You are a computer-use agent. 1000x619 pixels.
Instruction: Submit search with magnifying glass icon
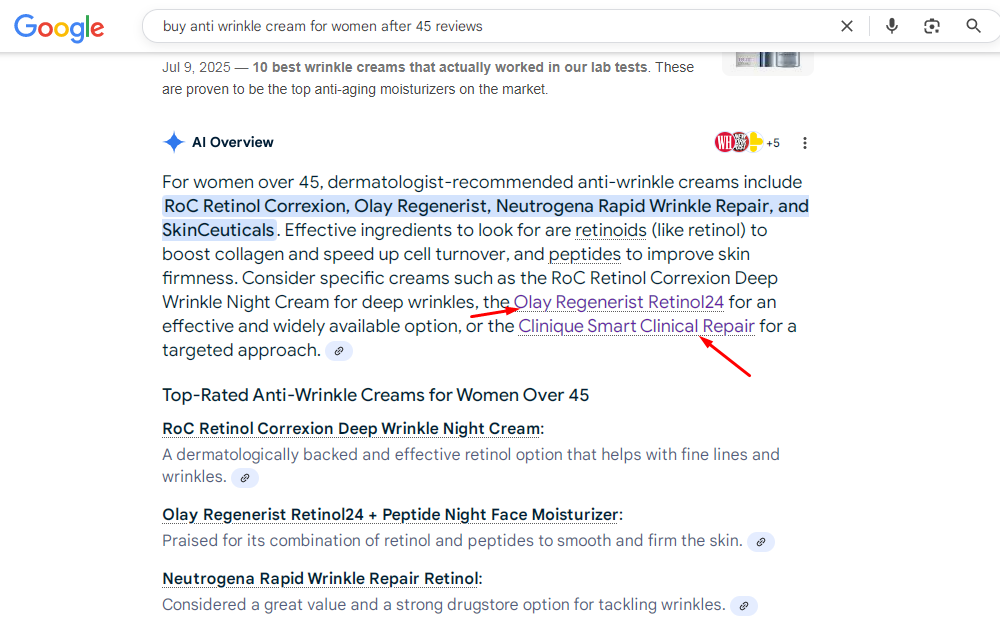tap(973, 26)
